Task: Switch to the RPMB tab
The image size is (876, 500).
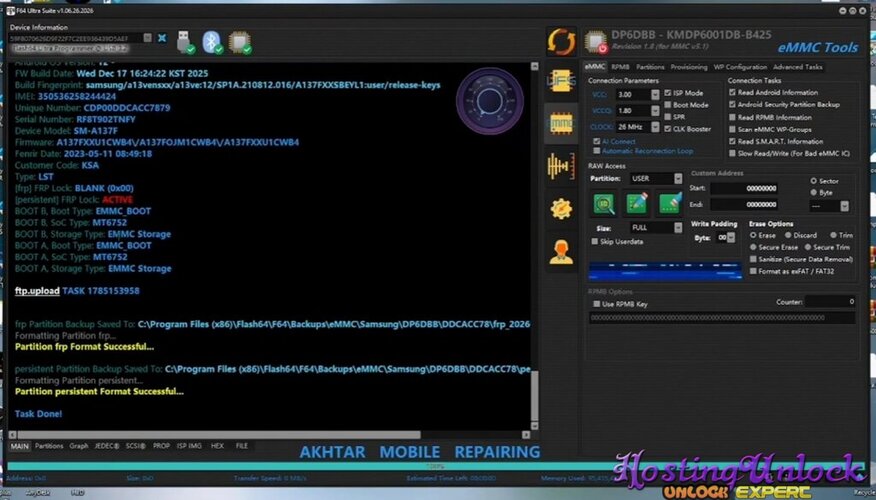Action: (620, 67)
